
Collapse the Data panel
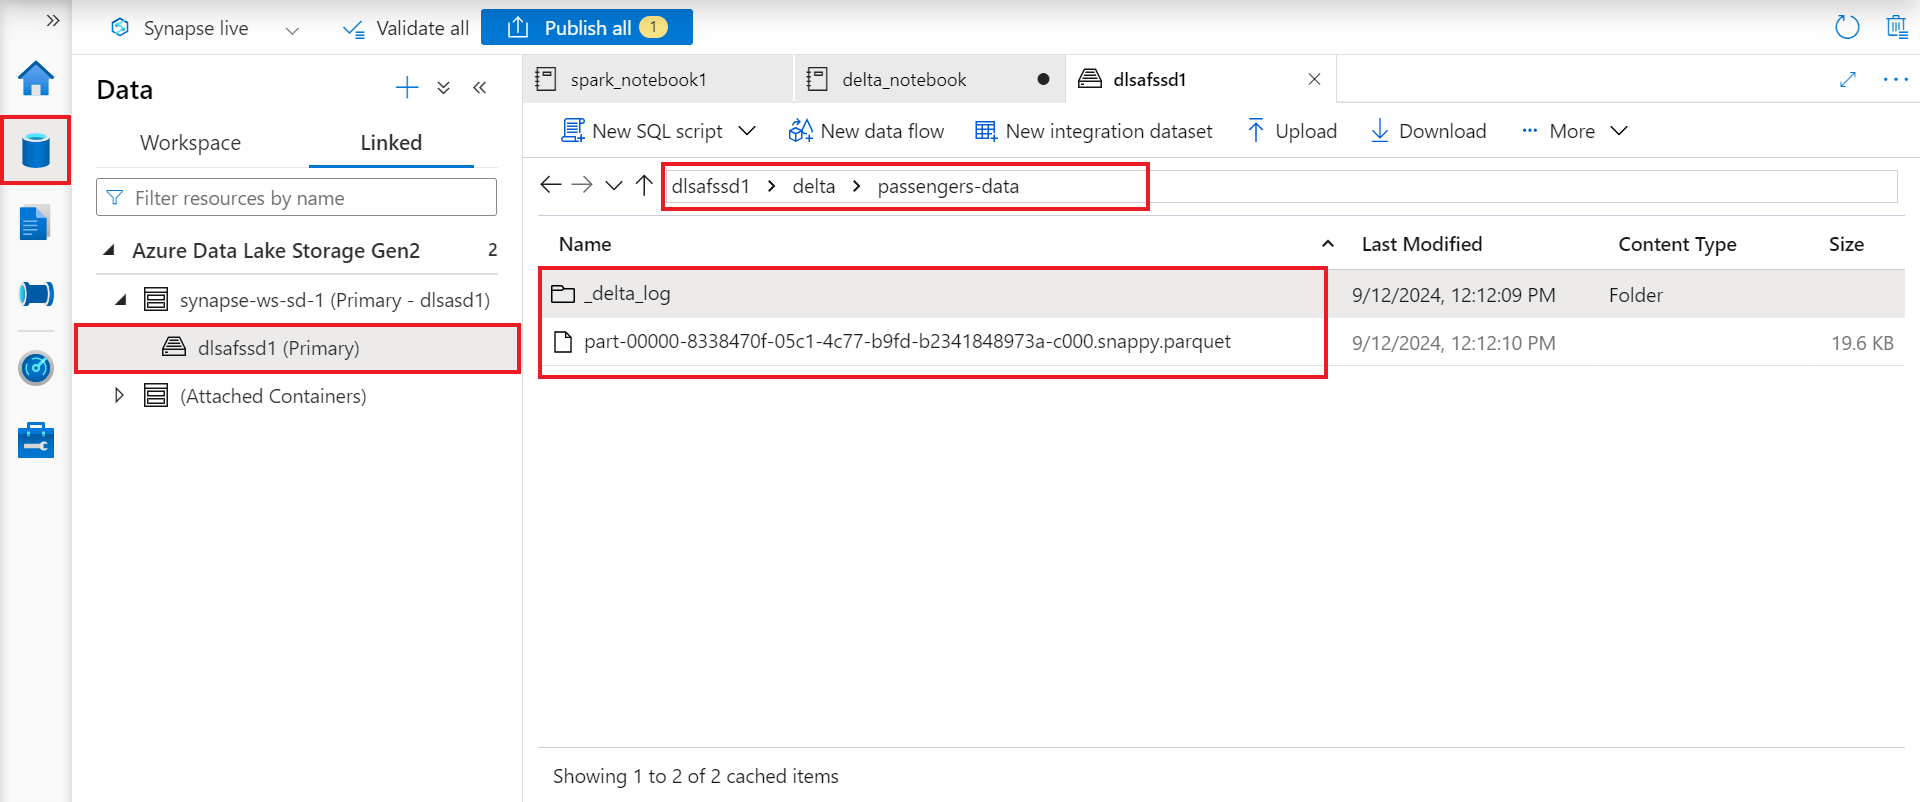pyautogui.click(x=480, y=88)
